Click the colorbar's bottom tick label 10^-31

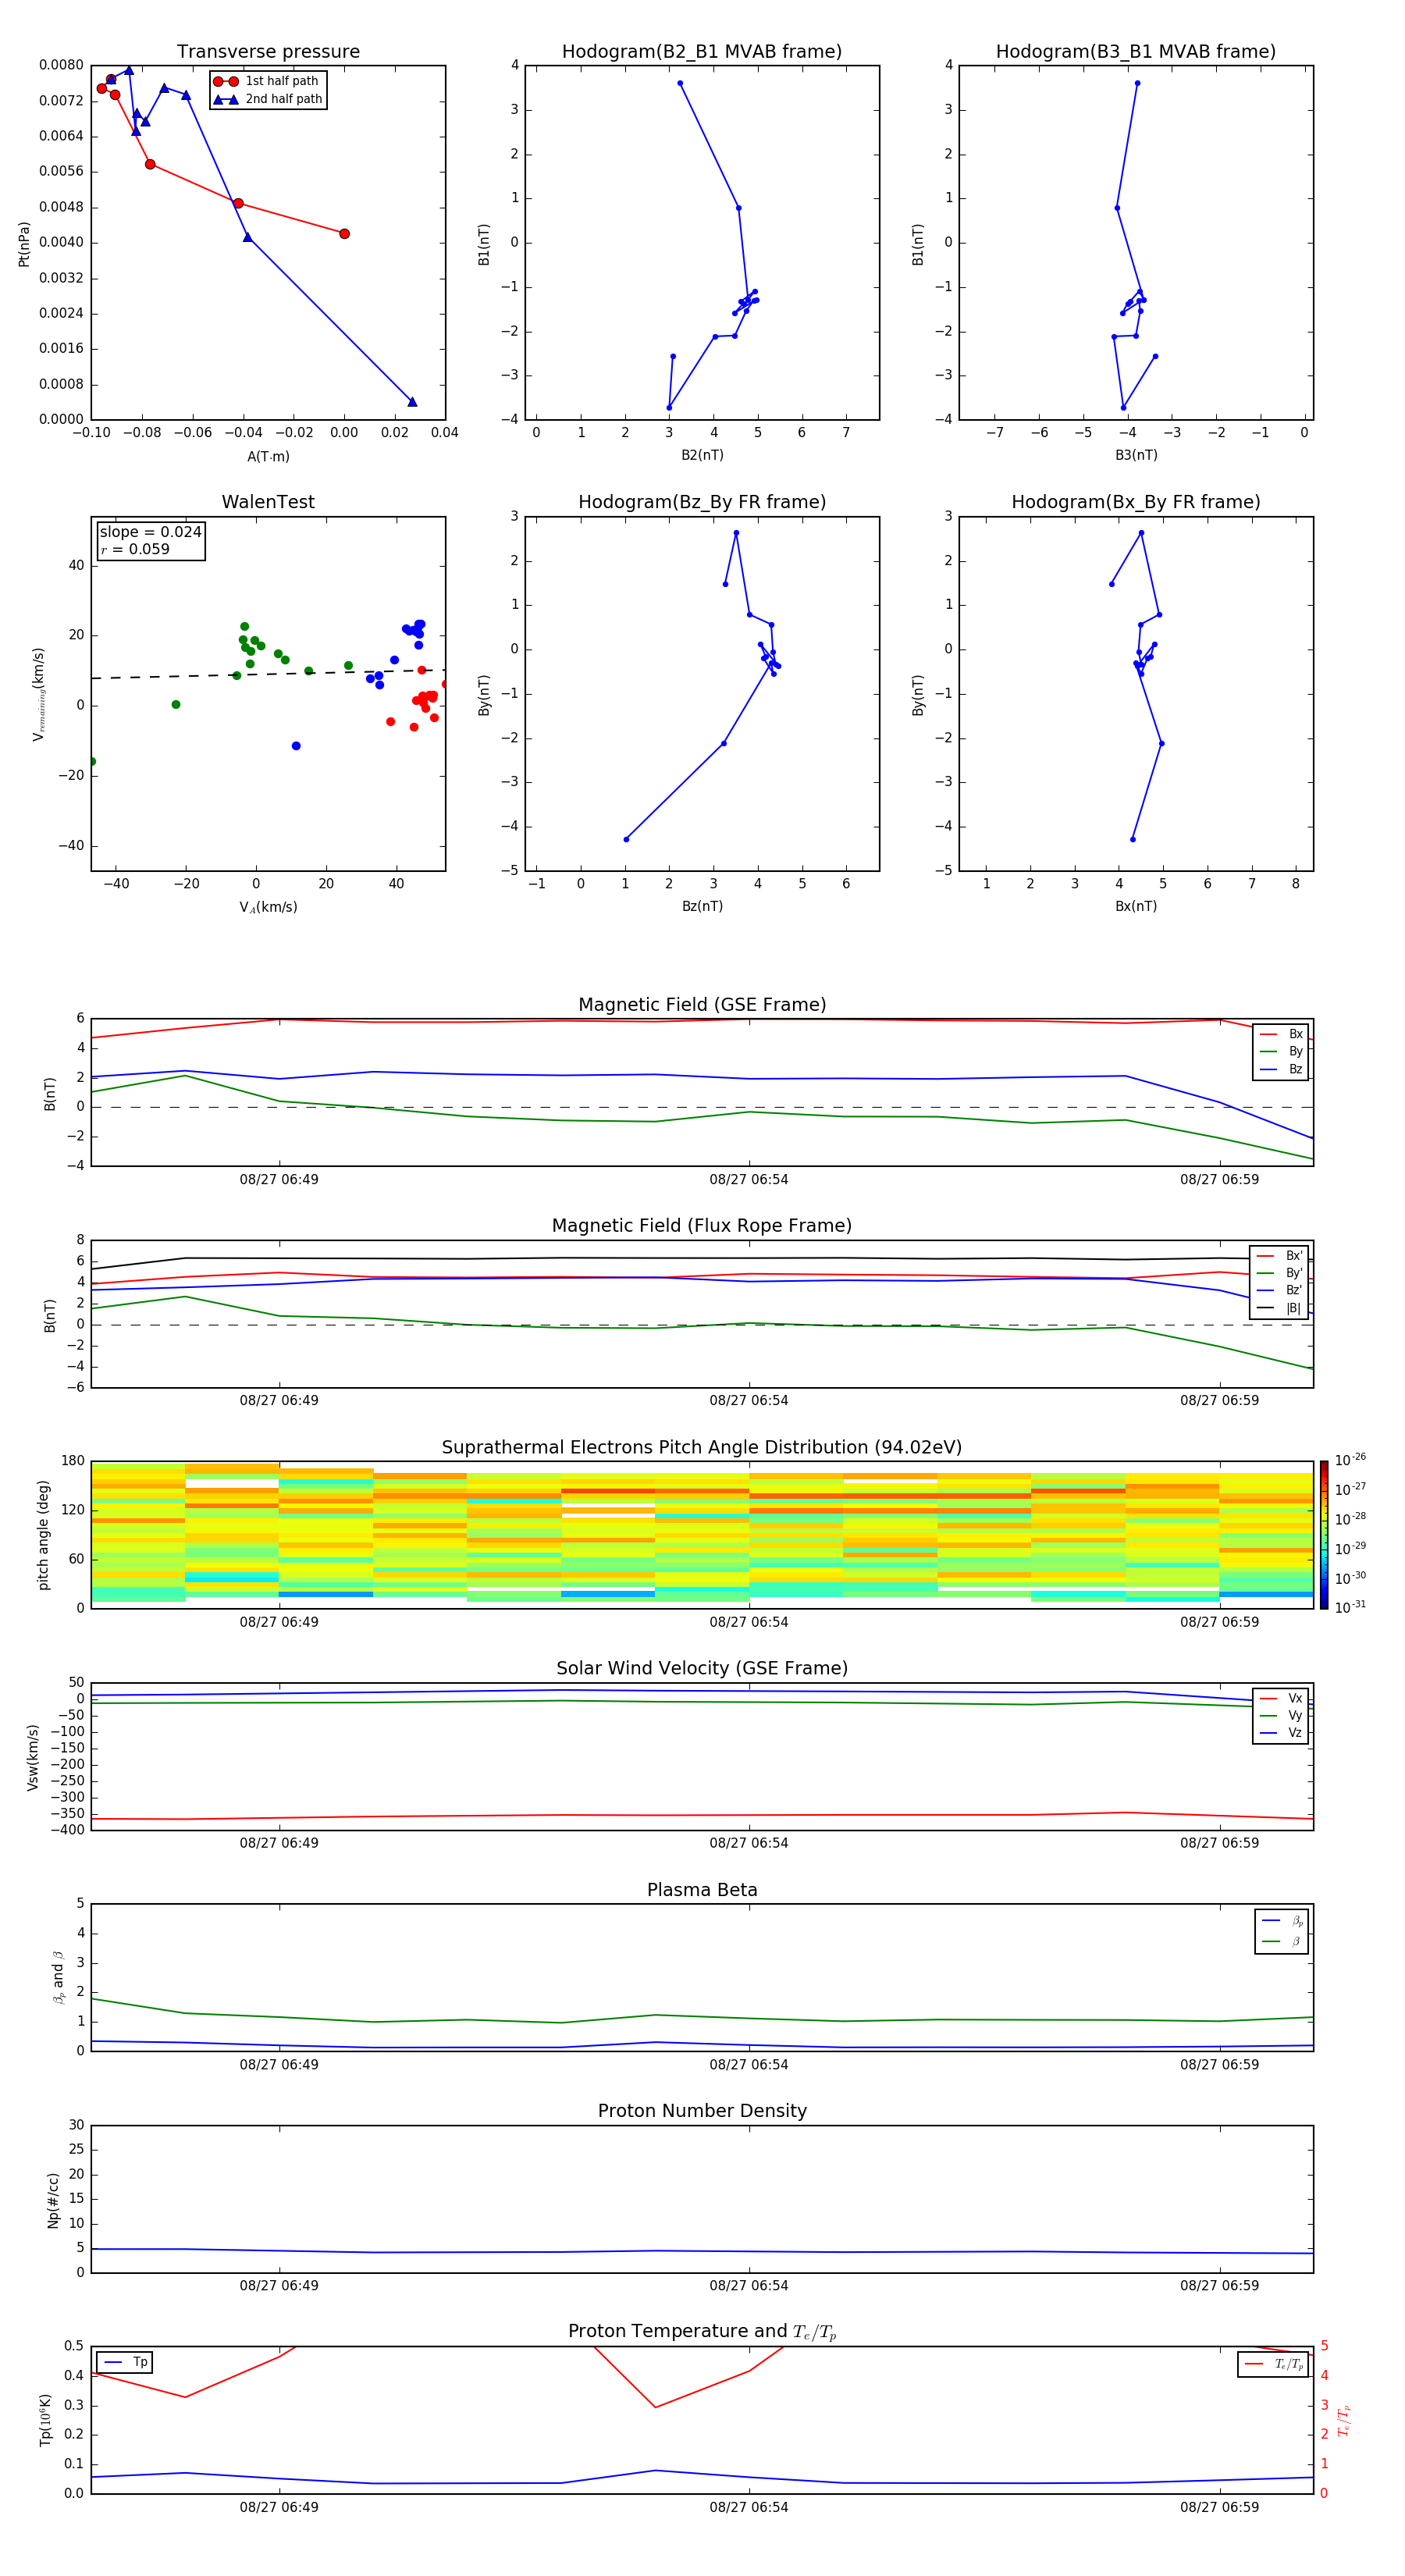[1350, 1607]
